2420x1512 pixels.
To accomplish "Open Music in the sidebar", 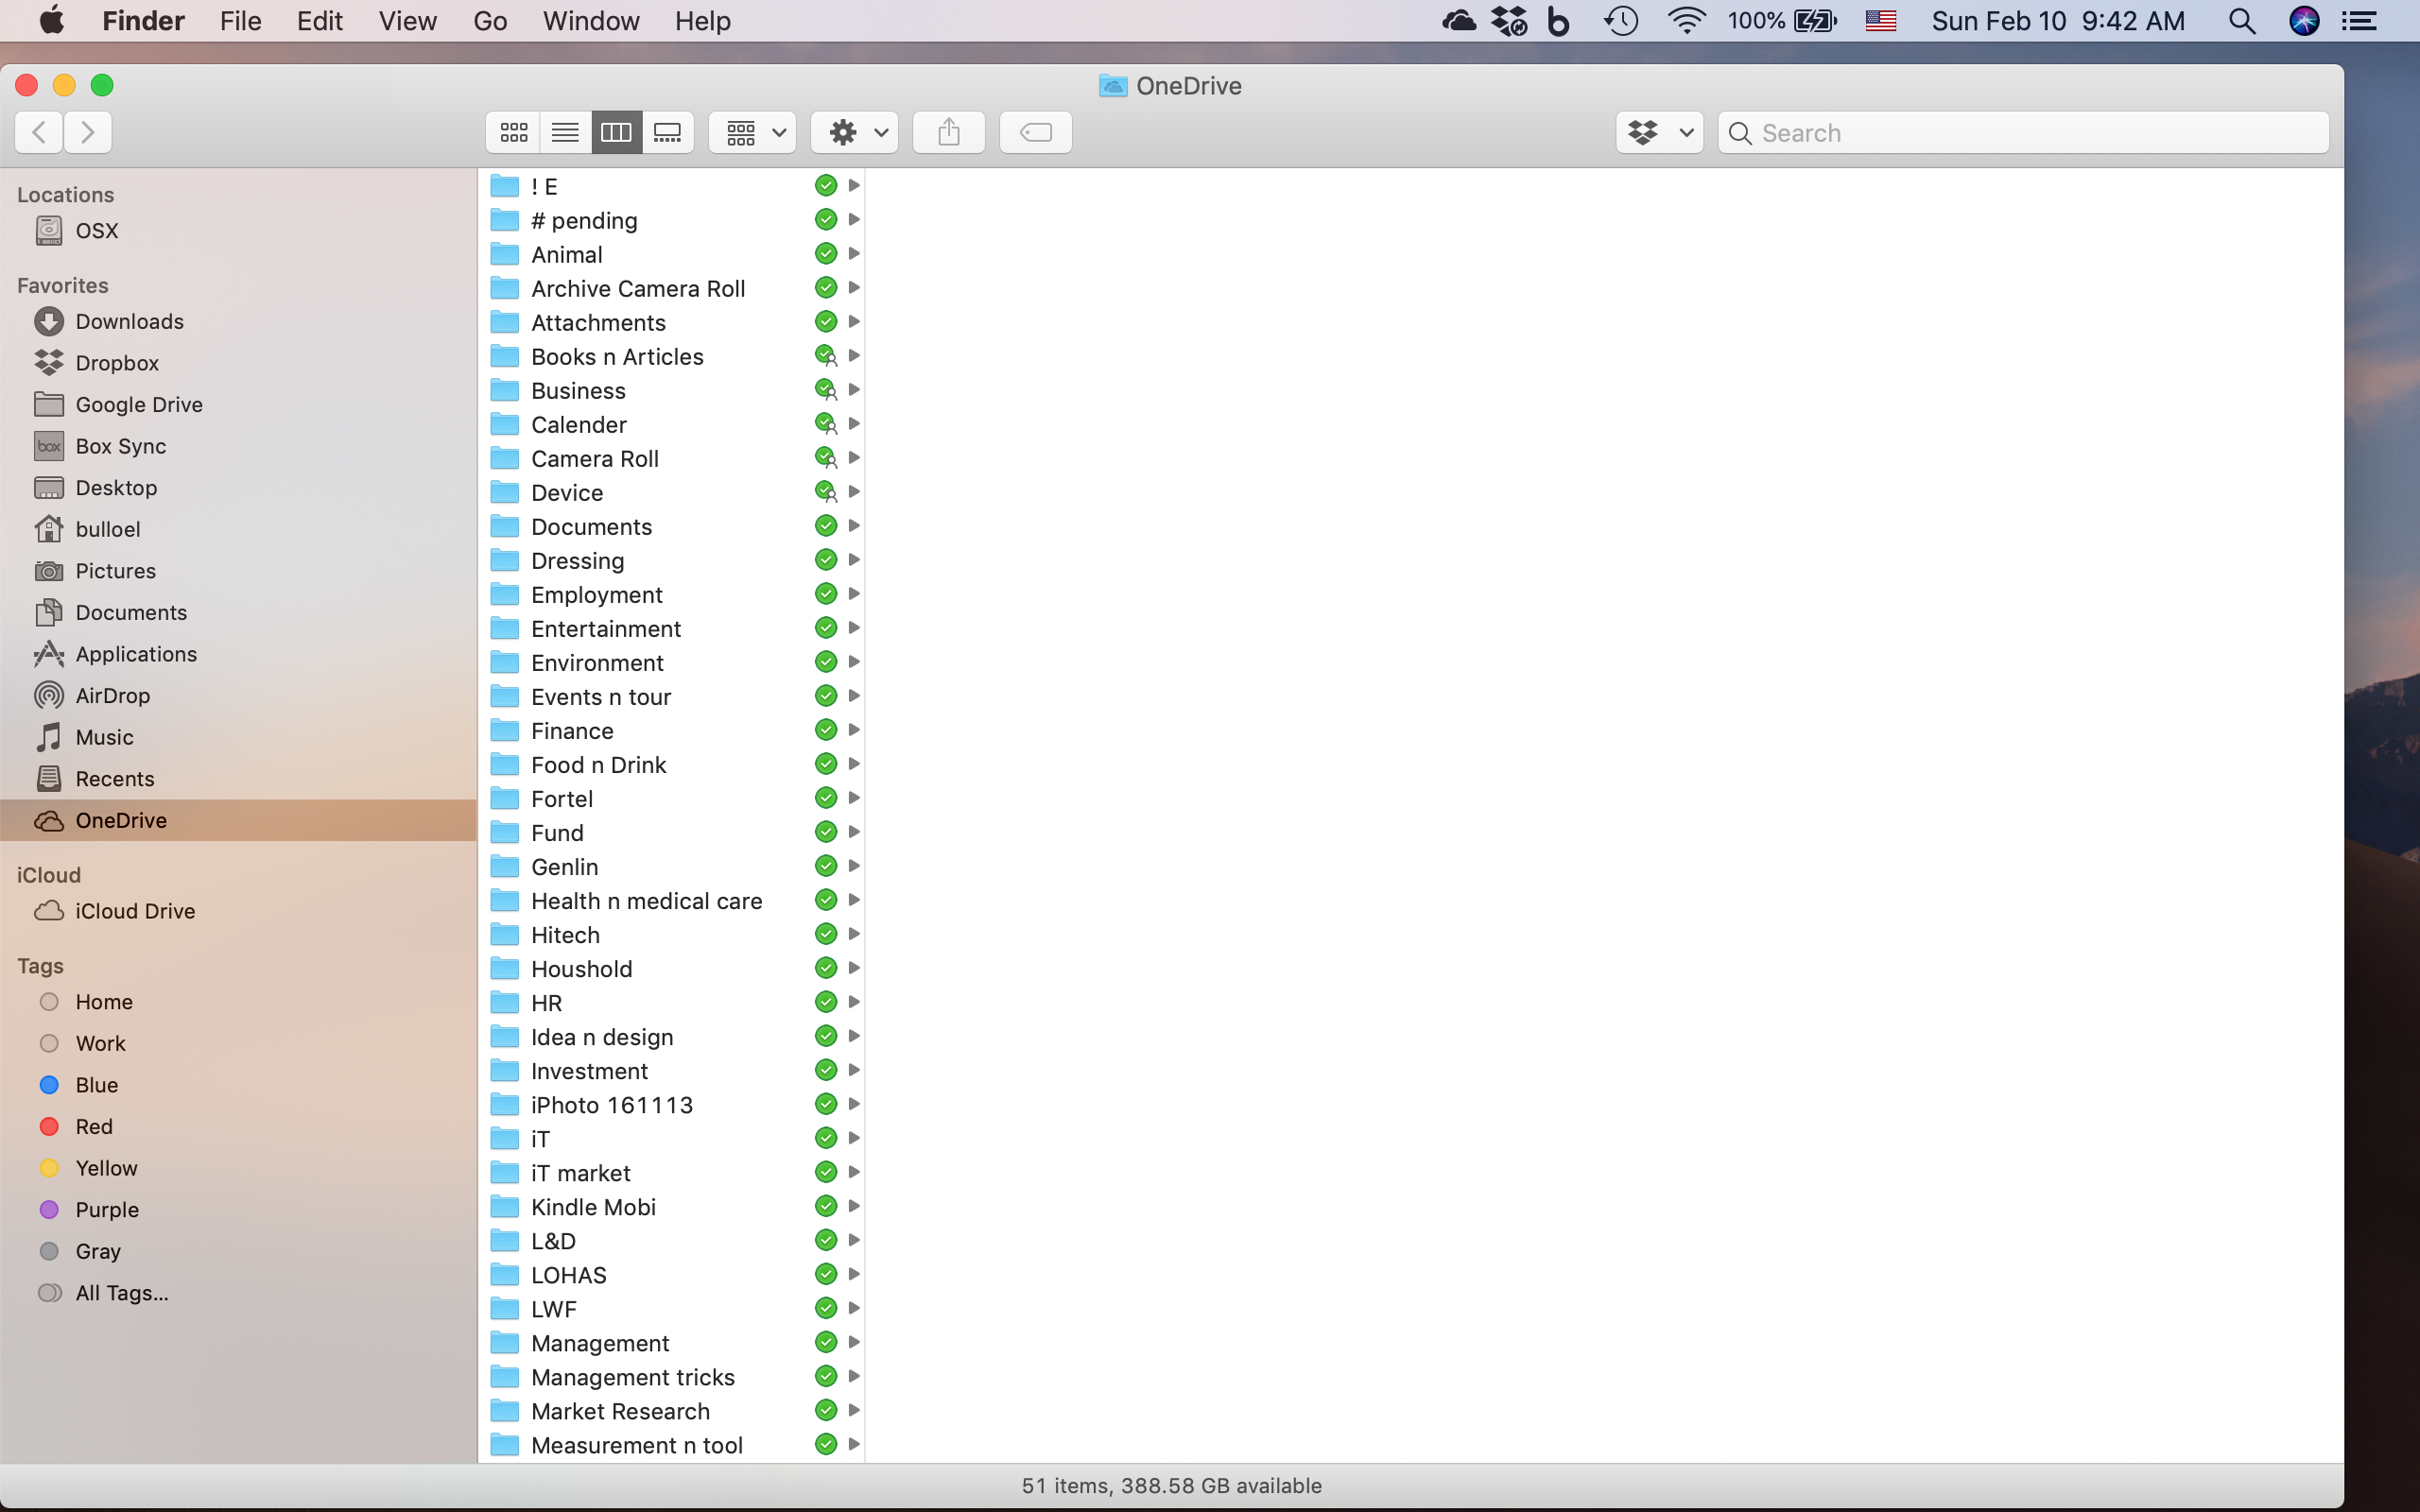I will pos(238,737).
